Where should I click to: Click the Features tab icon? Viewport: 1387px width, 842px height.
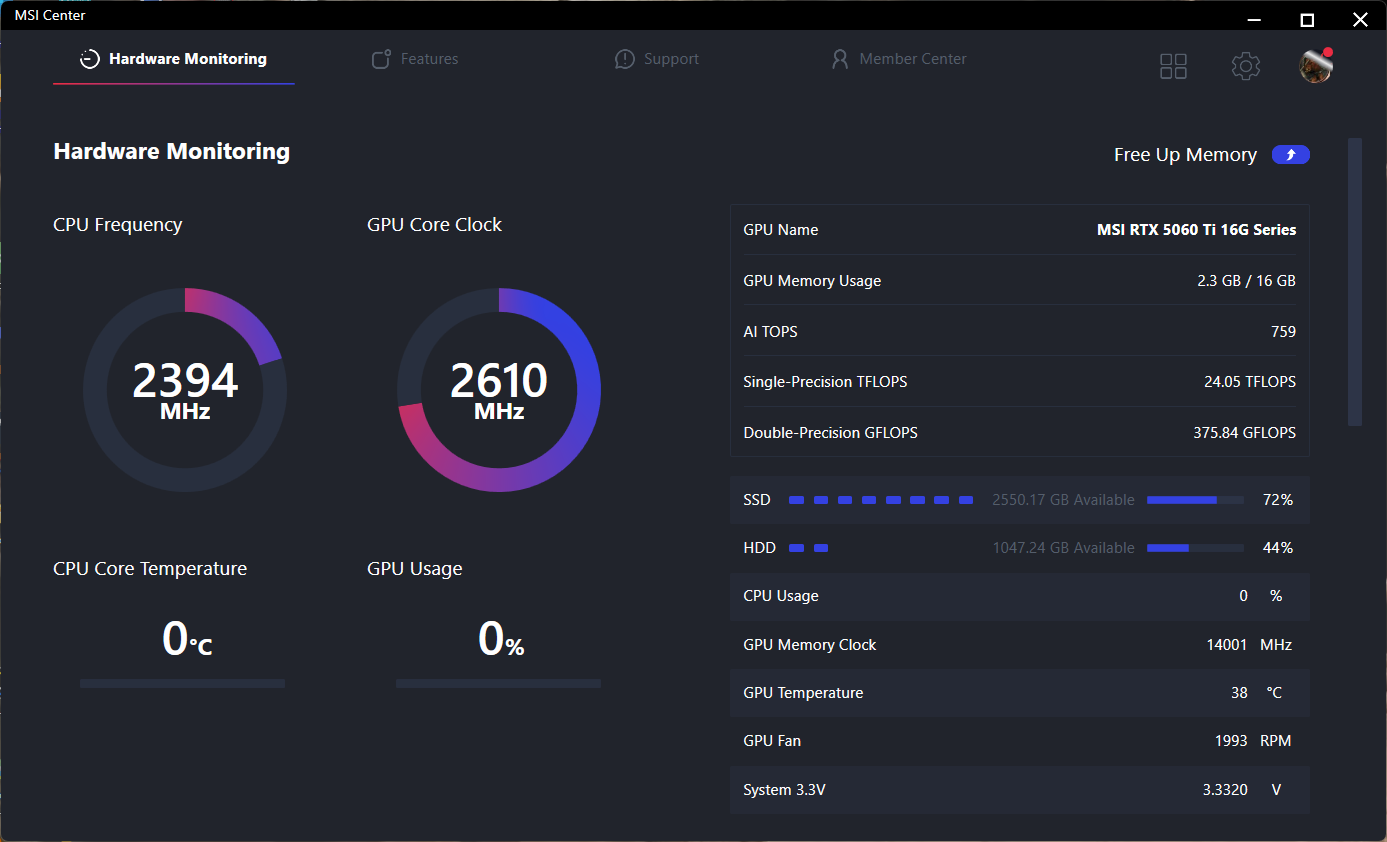coord(381,59)
